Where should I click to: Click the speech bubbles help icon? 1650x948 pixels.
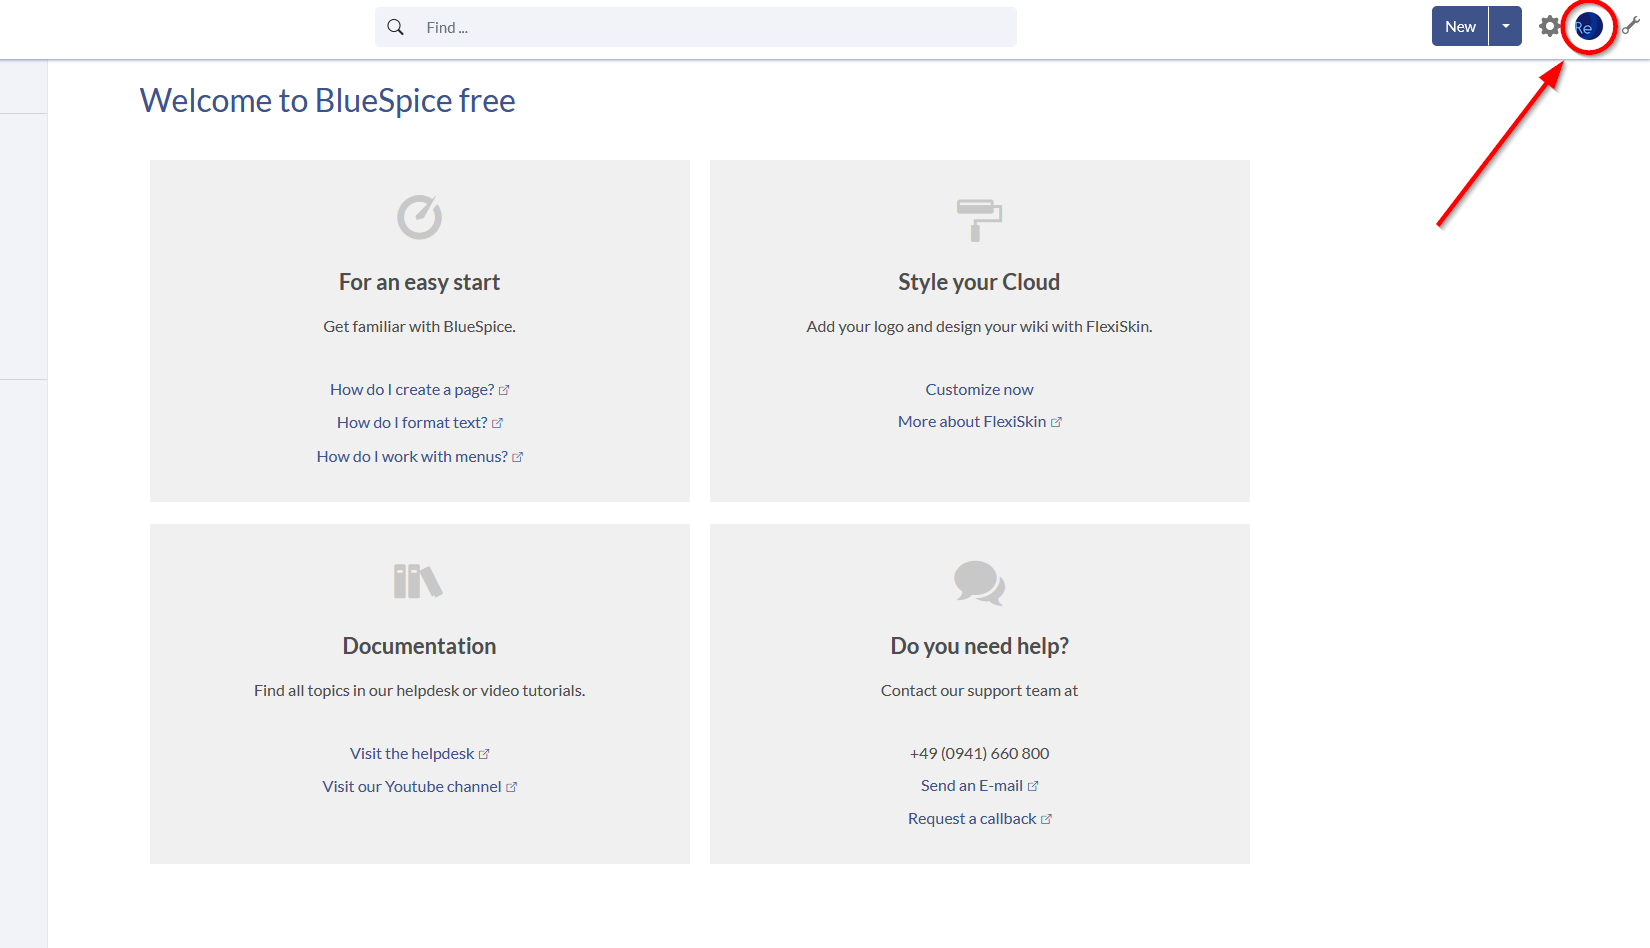tap(979, 583)
